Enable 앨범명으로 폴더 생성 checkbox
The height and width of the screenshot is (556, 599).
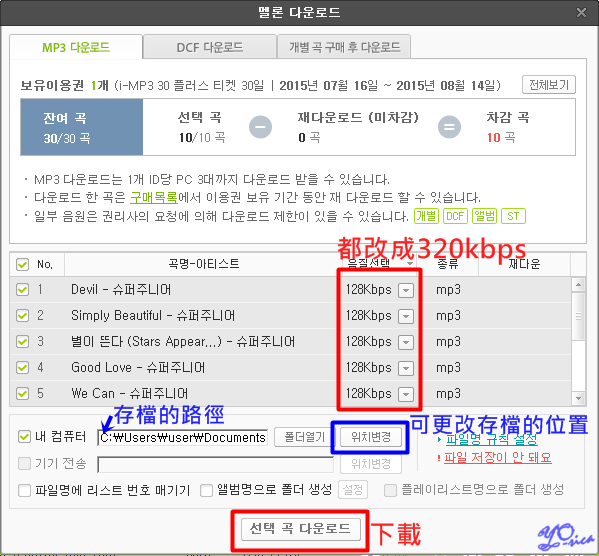pos(206,490)
